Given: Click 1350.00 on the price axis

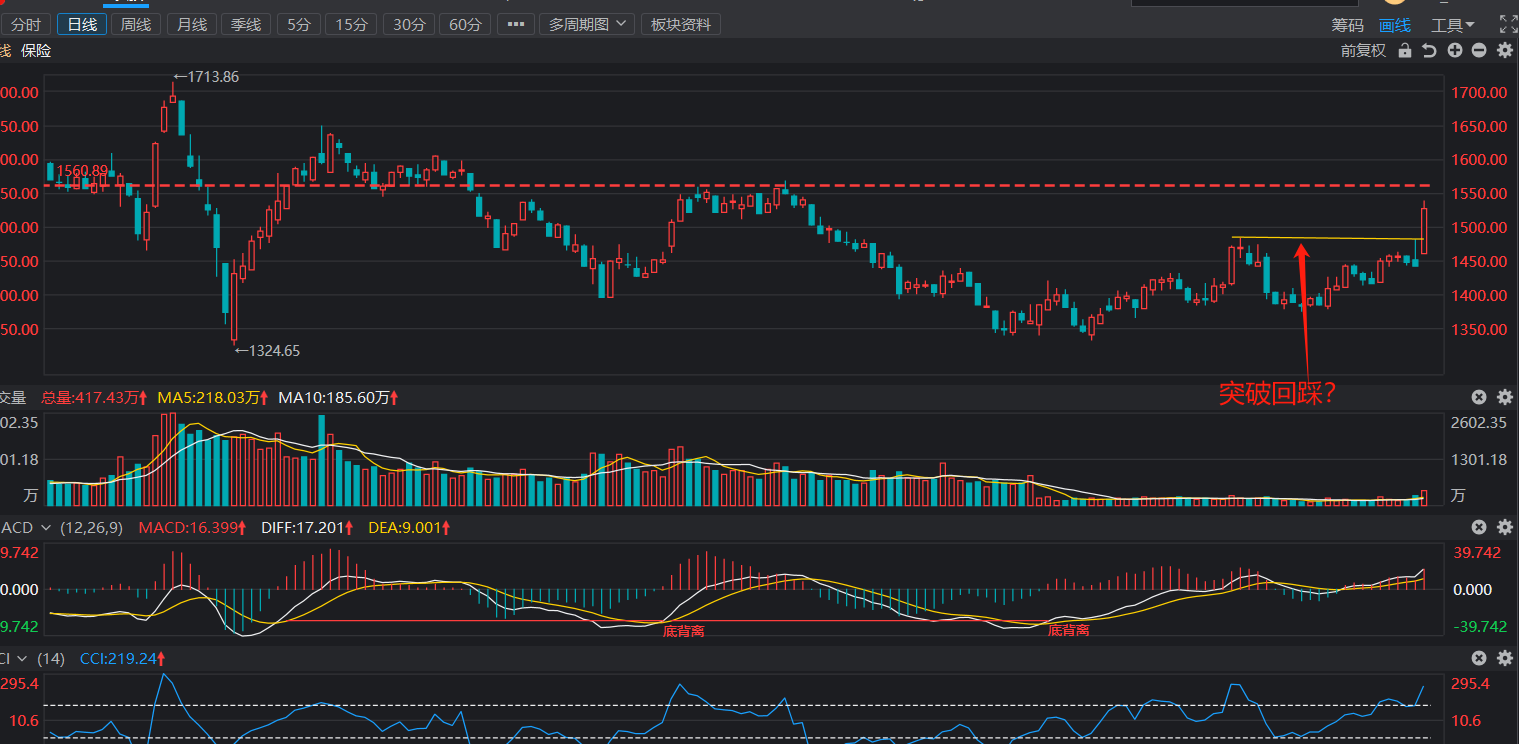Looking at the screenshot, I should pos(1480,329).
